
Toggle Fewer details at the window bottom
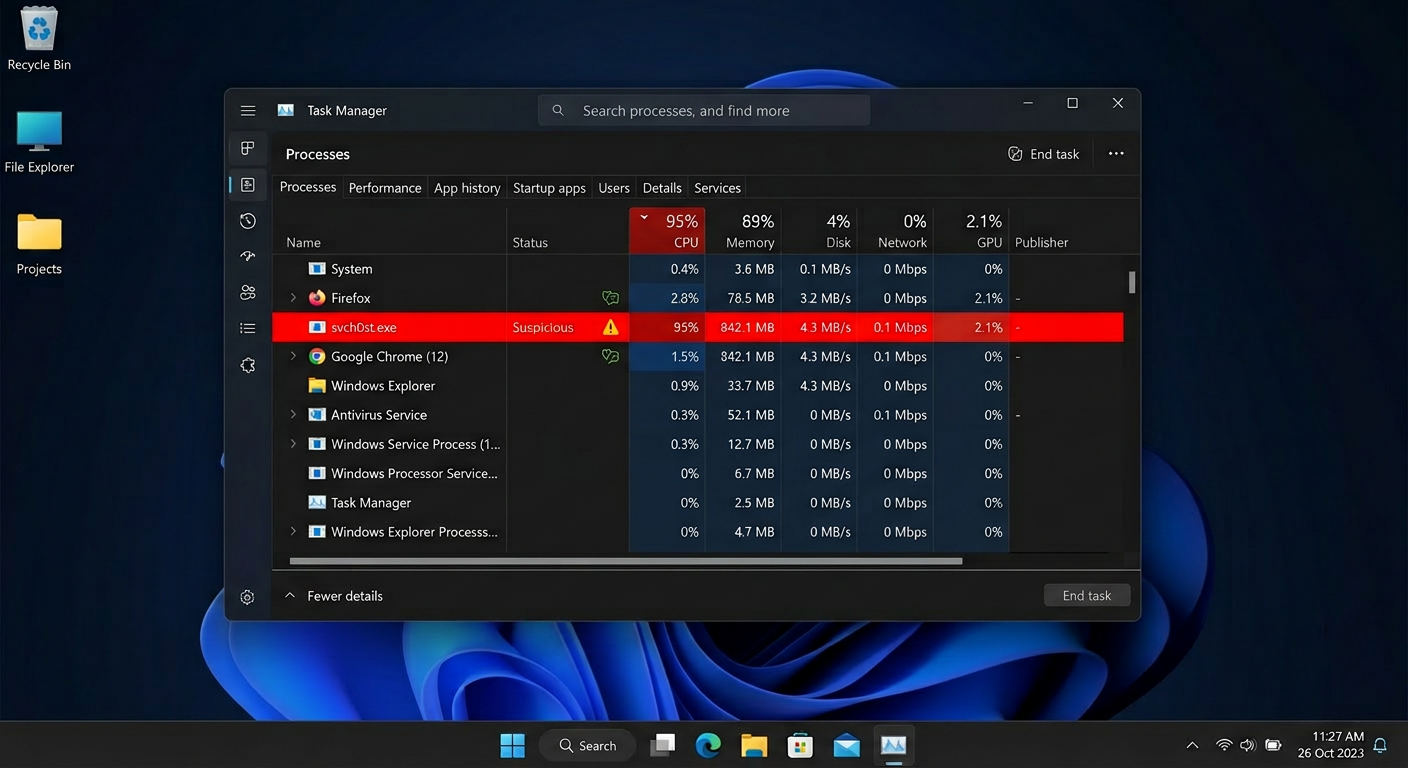[334, 595]
